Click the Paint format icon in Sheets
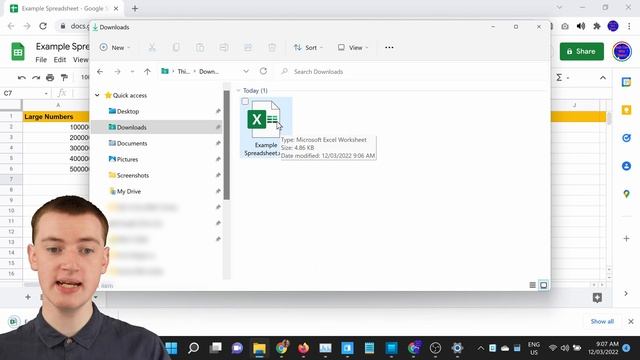Screen dimensions: 640x360 [64, 78]
